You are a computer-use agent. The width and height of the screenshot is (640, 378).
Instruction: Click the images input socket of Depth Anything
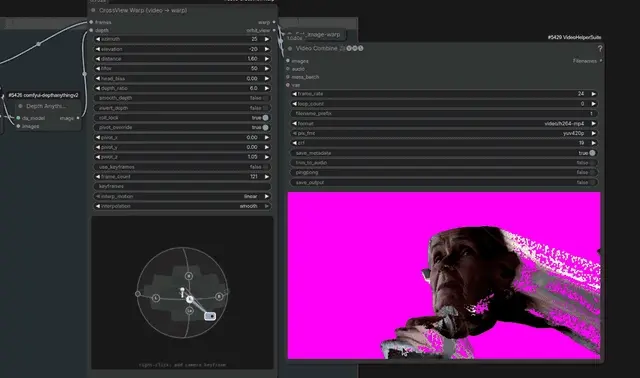point(18,126)
